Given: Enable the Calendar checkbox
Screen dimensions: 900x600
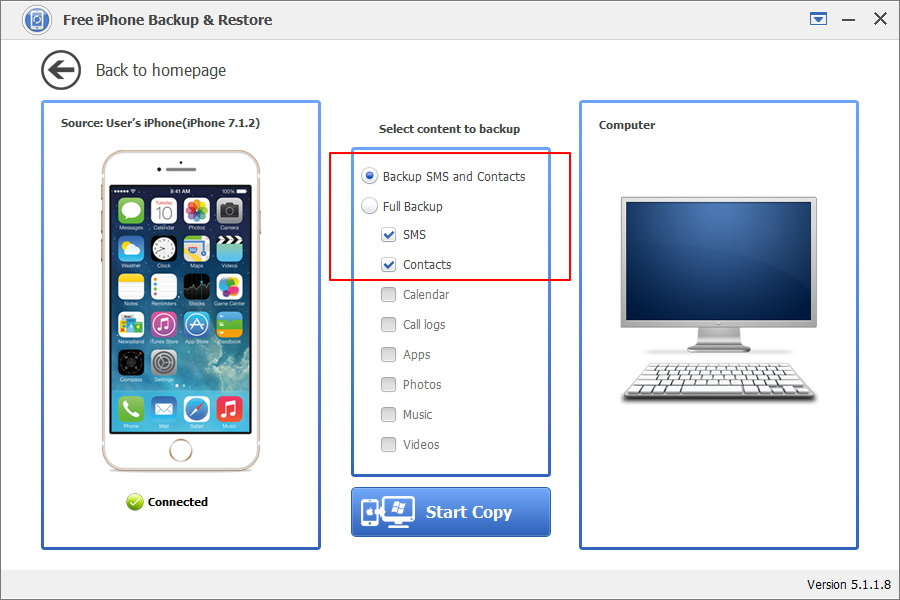Looking at the screenshot, I should coord(389,294).
